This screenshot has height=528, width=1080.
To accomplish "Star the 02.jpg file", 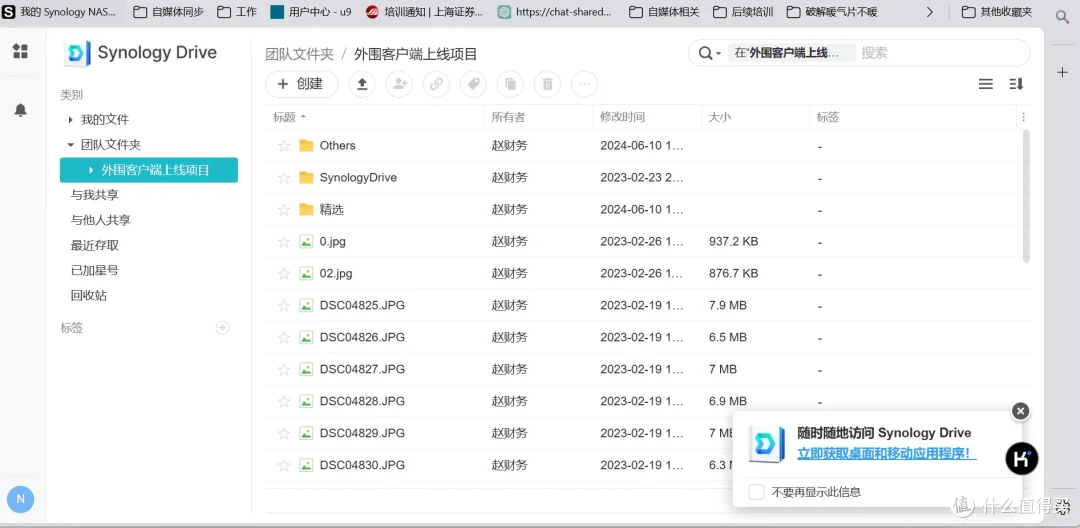I will 284,274.
